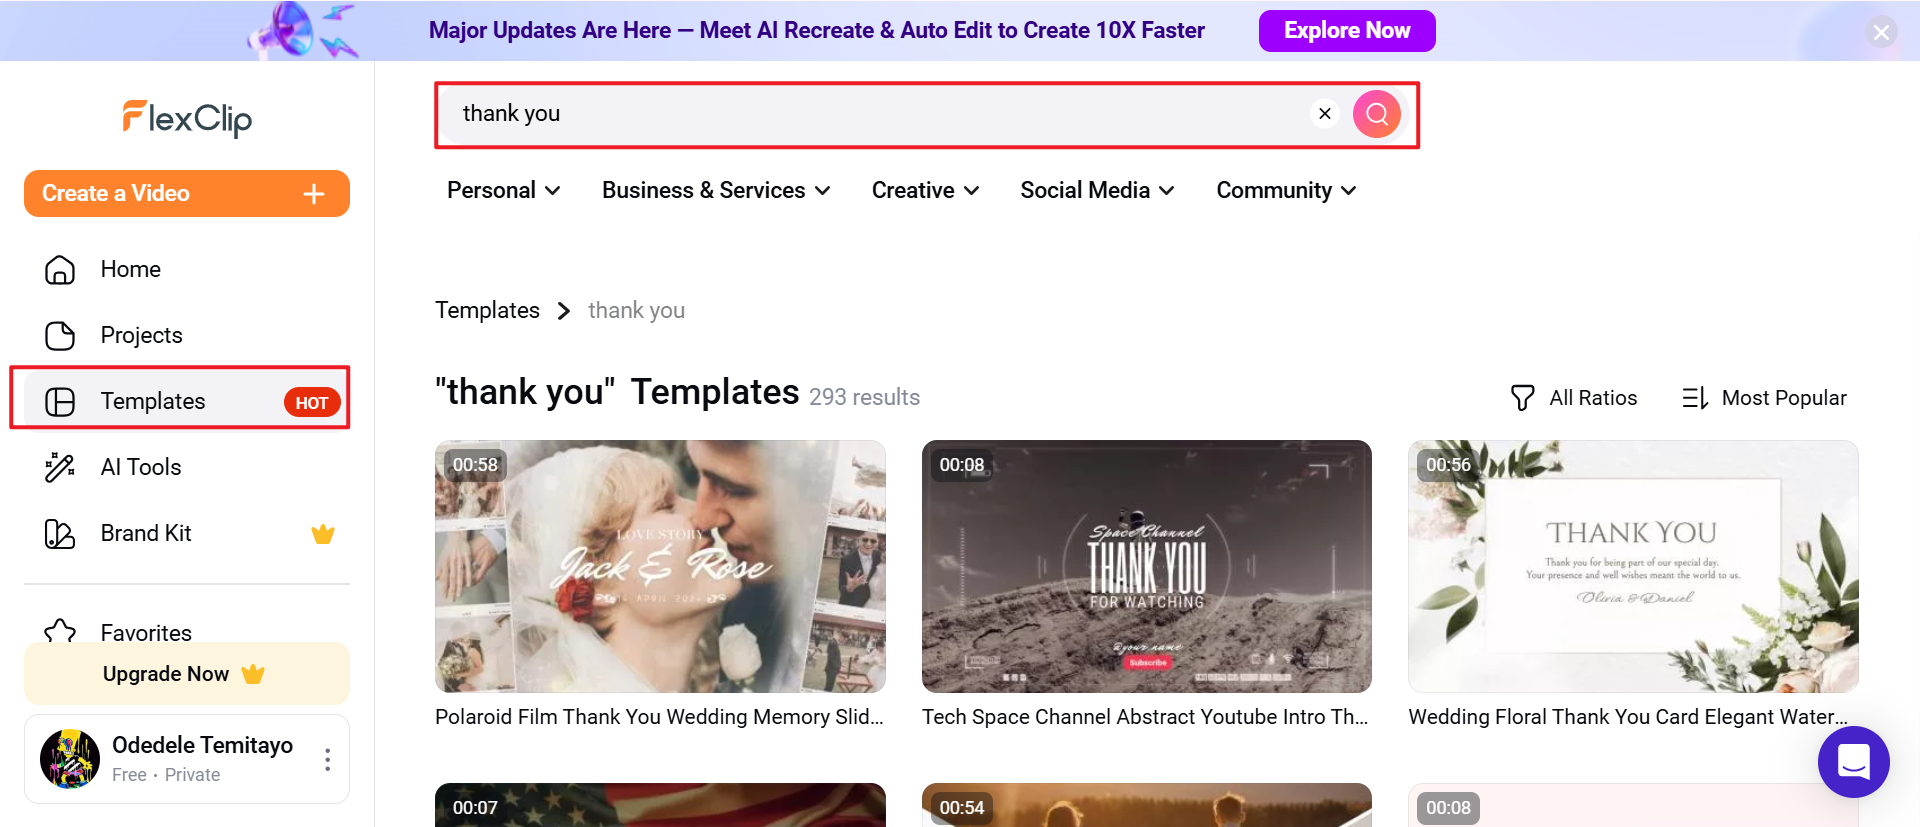
Task: Click the Explore Now button
Action: click(x=1347, y=31)
